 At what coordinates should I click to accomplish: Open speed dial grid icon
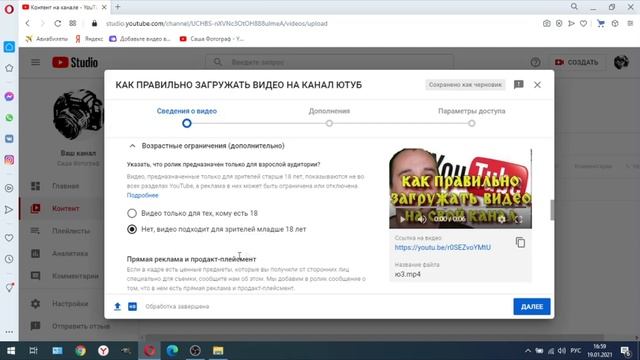click(73, 23)
